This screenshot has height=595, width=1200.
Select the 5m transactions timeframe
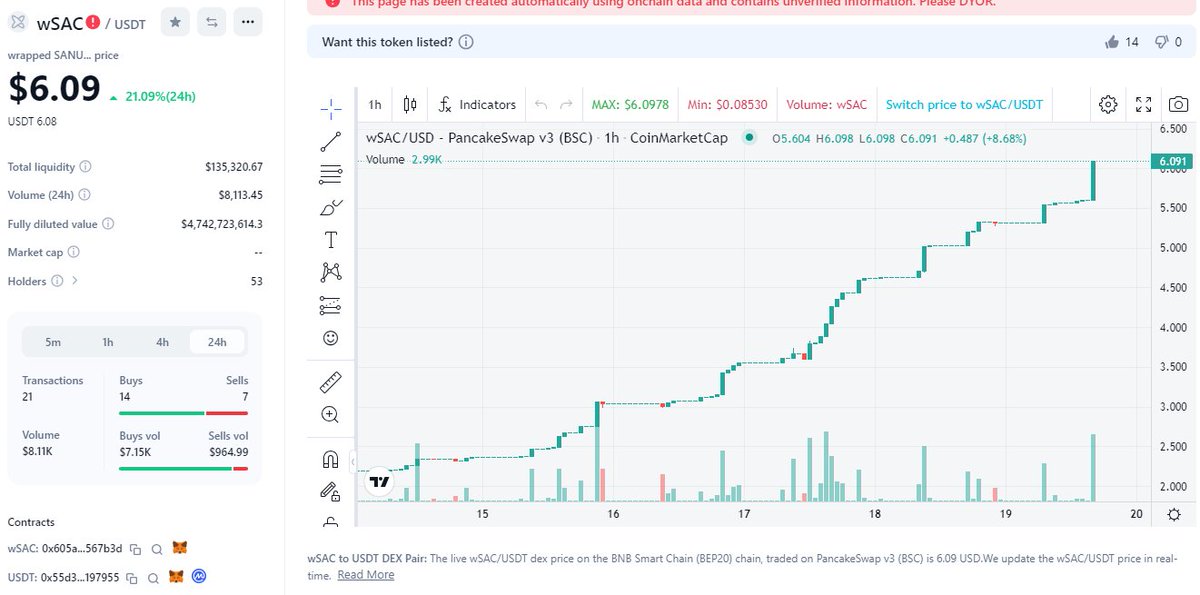click(x=53, y=342)
